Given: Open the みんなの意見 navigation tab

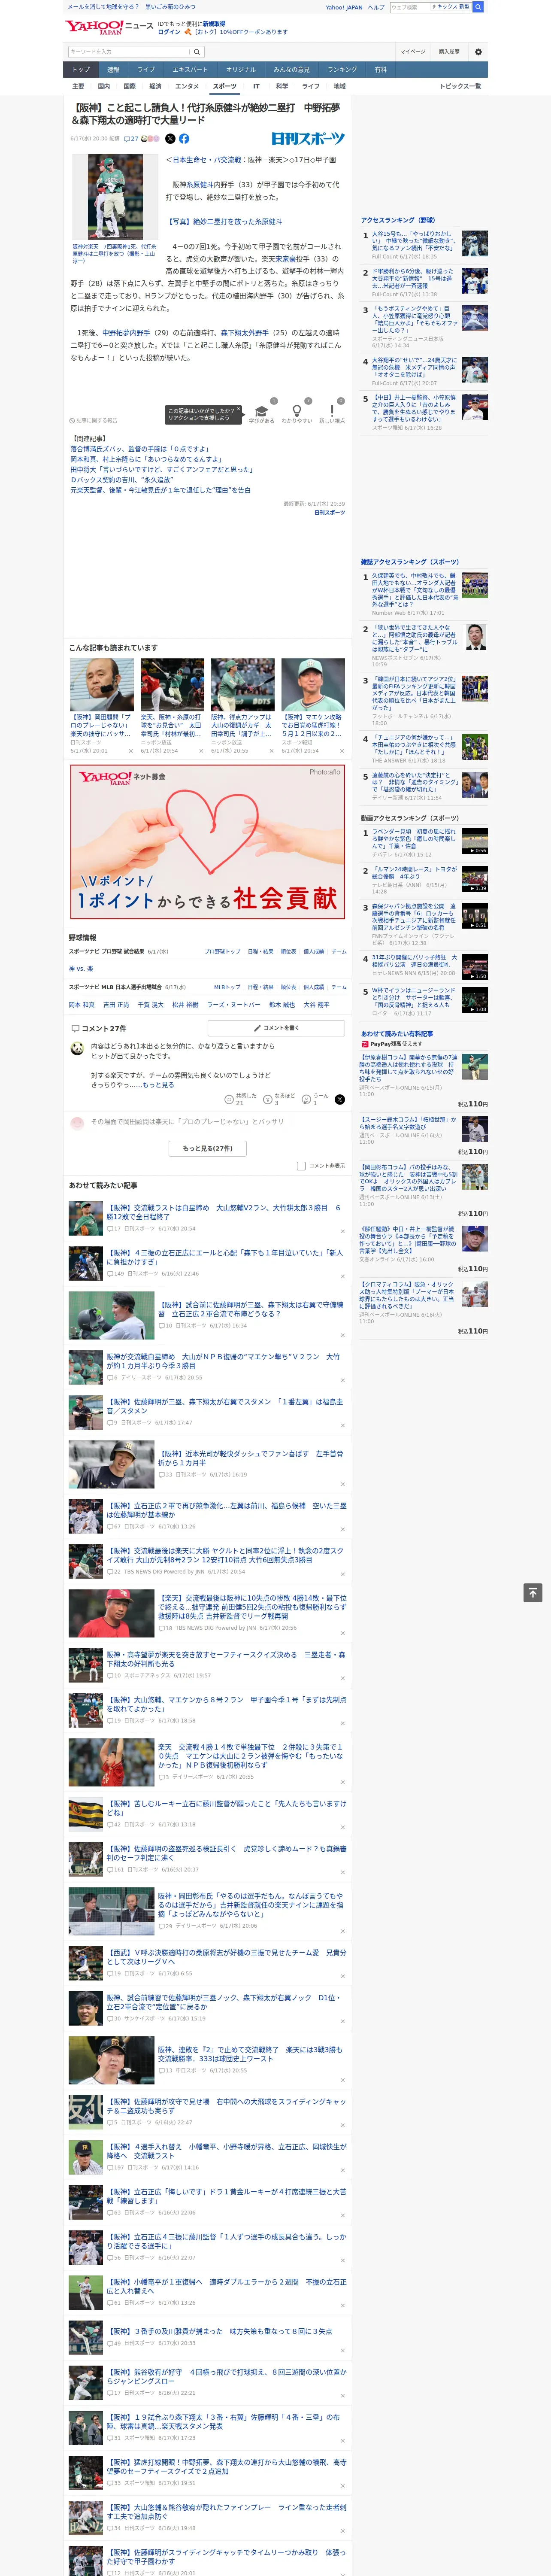Looking at the screenshot, I should pyautogui.click(x=292, y=70).
